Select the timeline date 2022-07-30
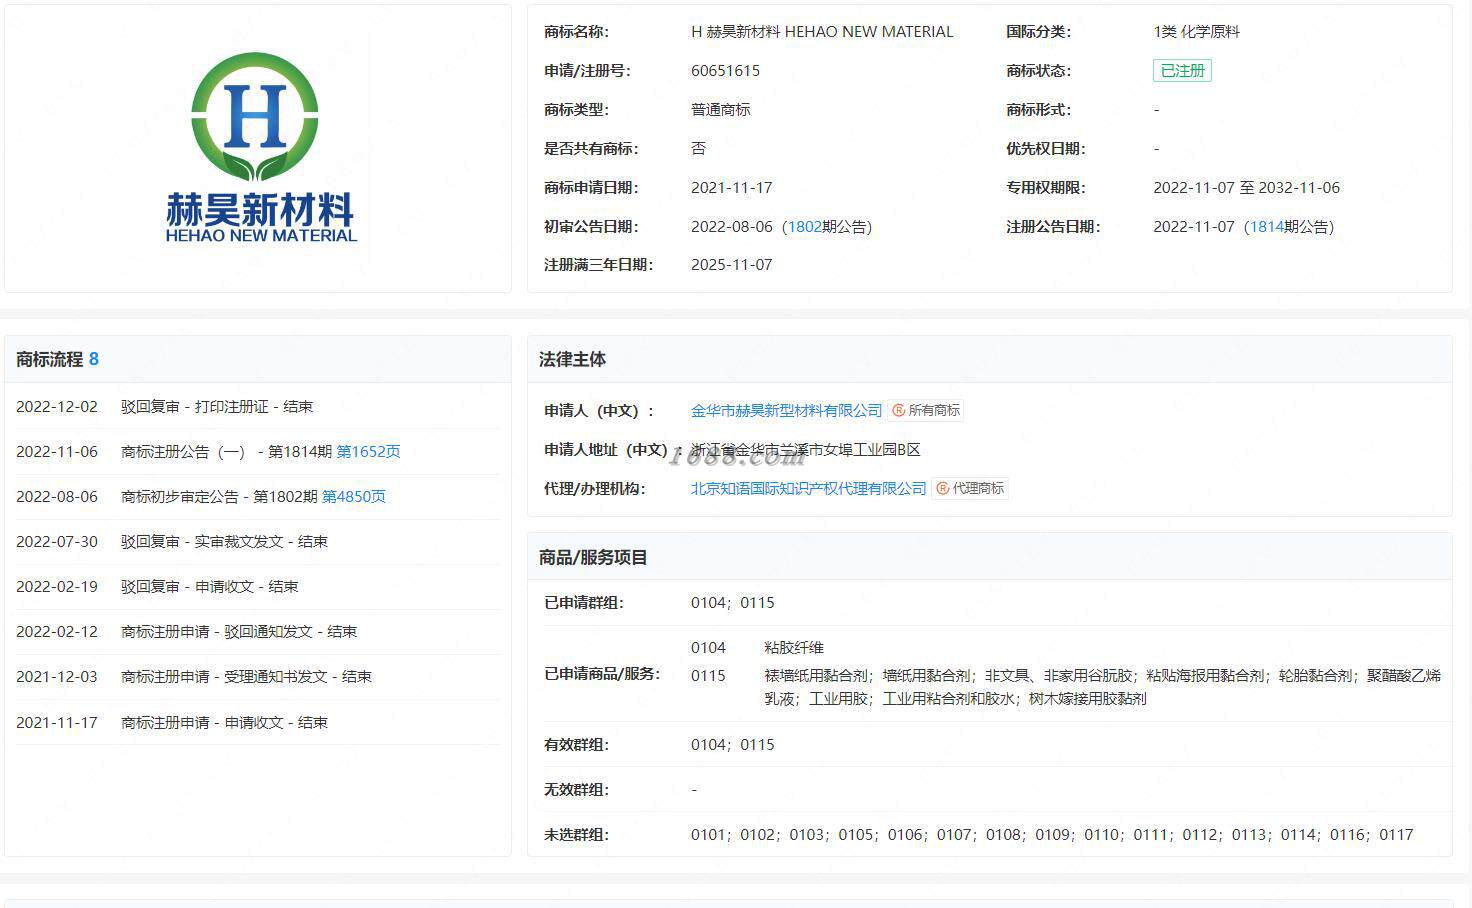1472x908 pixels. [x=57, y=542]
